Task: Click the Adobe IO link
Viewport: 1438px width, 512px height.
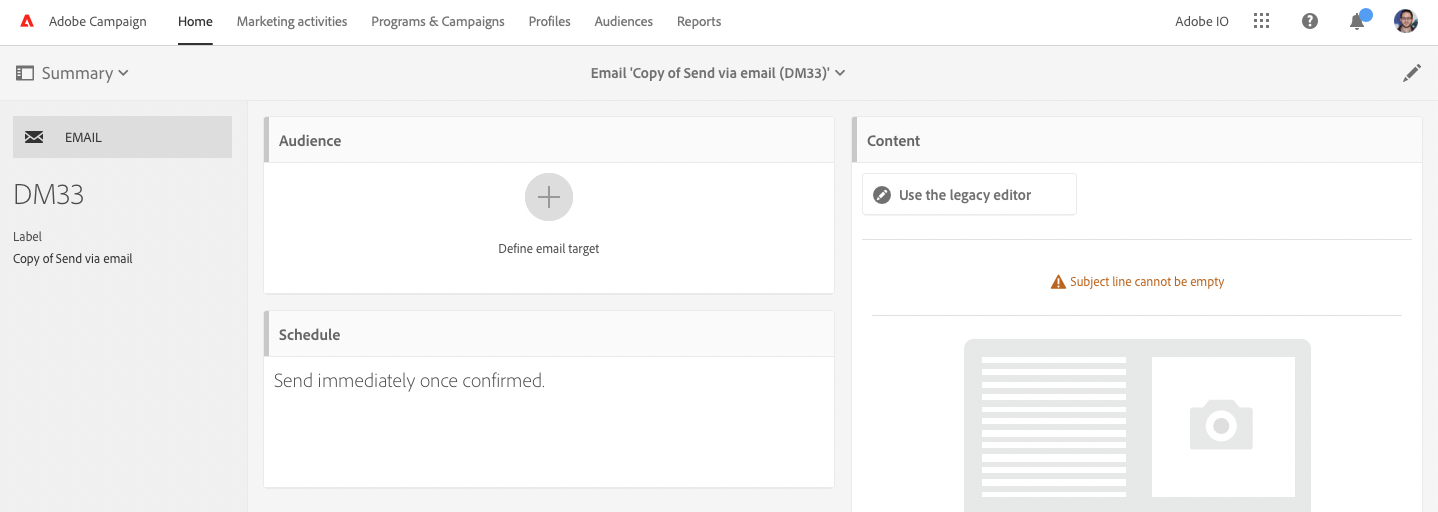Action: click(x=1202, y=21)
